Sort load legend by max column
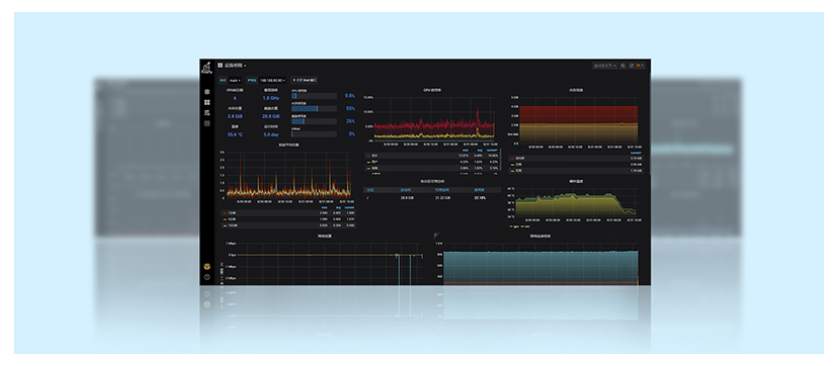Screen dimensions: 838x366 pos(324,207)
